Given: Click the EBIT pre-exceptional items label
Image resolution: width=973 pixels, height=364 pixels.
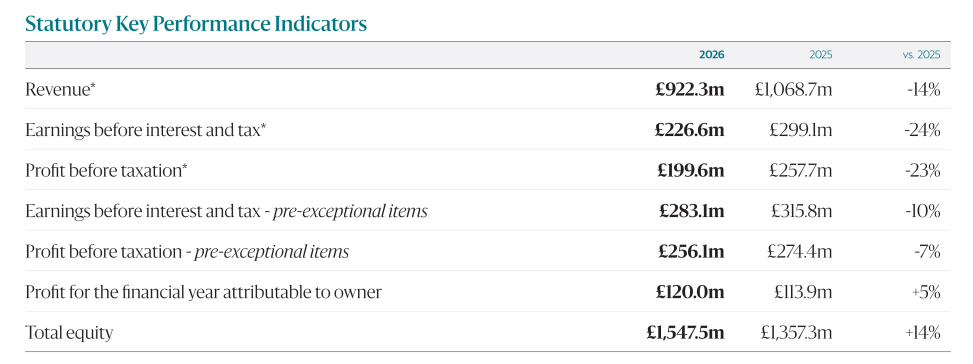Looking at the screenshot, I should click(x=226, y=211).
